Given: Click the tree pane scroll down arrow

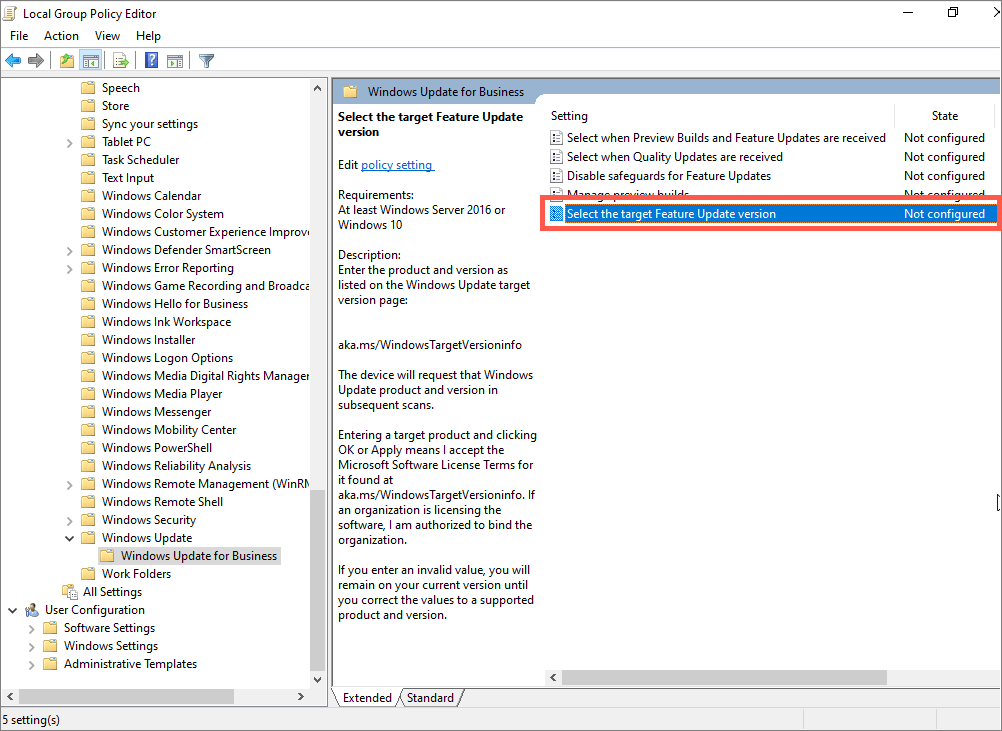Looking at the screenshot, I should (318, 679).
